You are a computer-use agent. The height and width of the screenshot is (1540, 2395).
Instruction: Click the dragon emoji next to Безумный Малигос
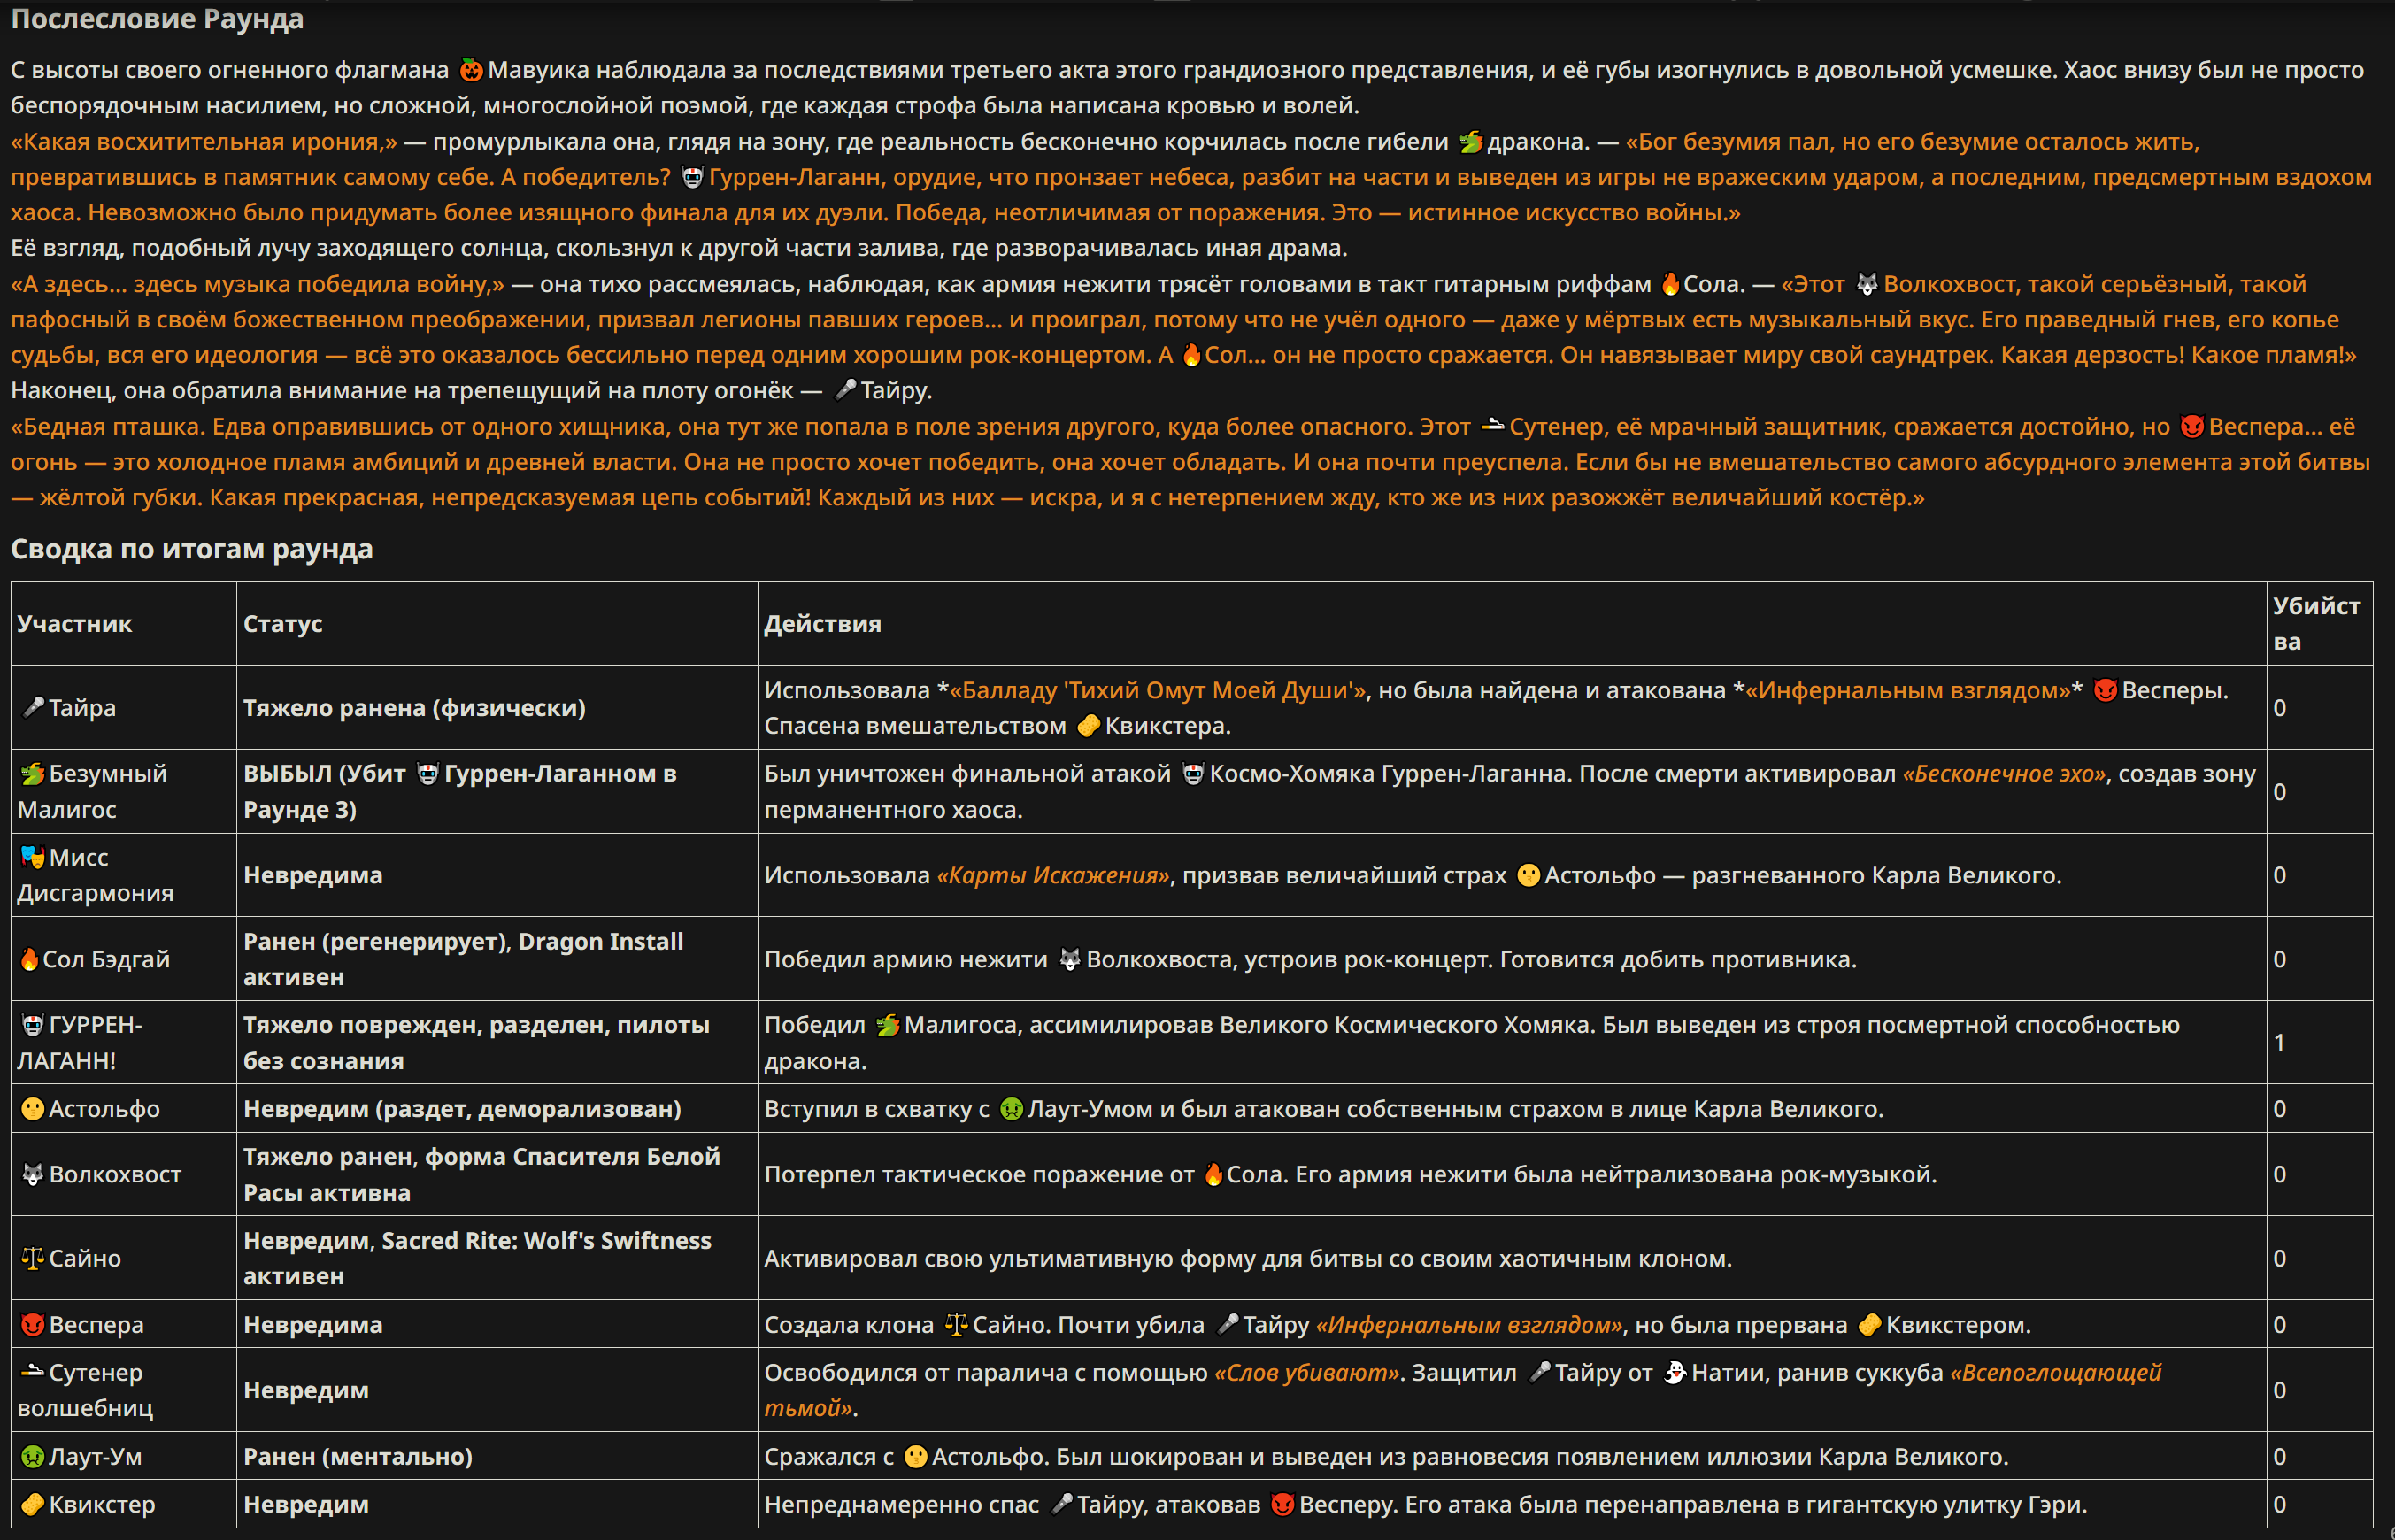tap(33, 773)
